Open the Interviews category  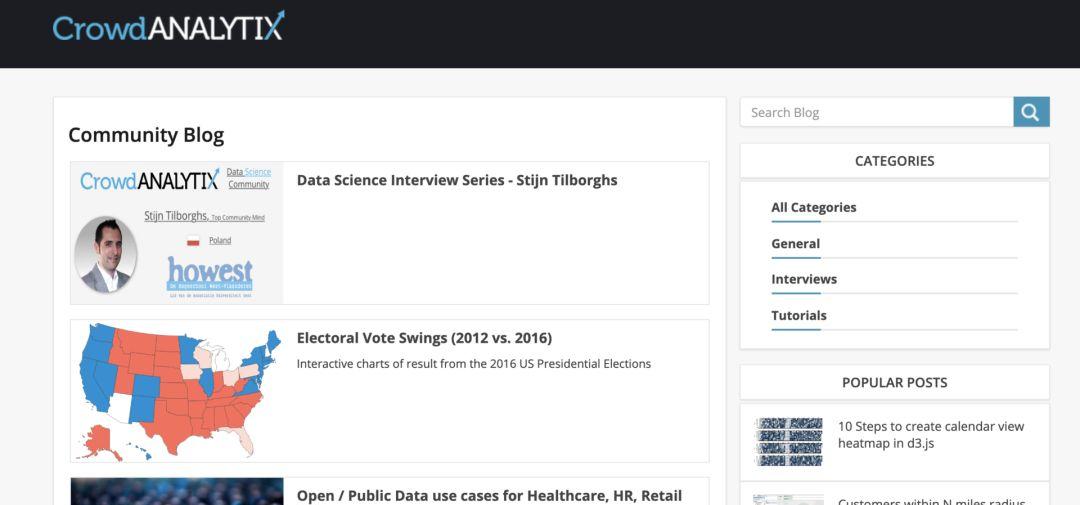coord(804,279)
